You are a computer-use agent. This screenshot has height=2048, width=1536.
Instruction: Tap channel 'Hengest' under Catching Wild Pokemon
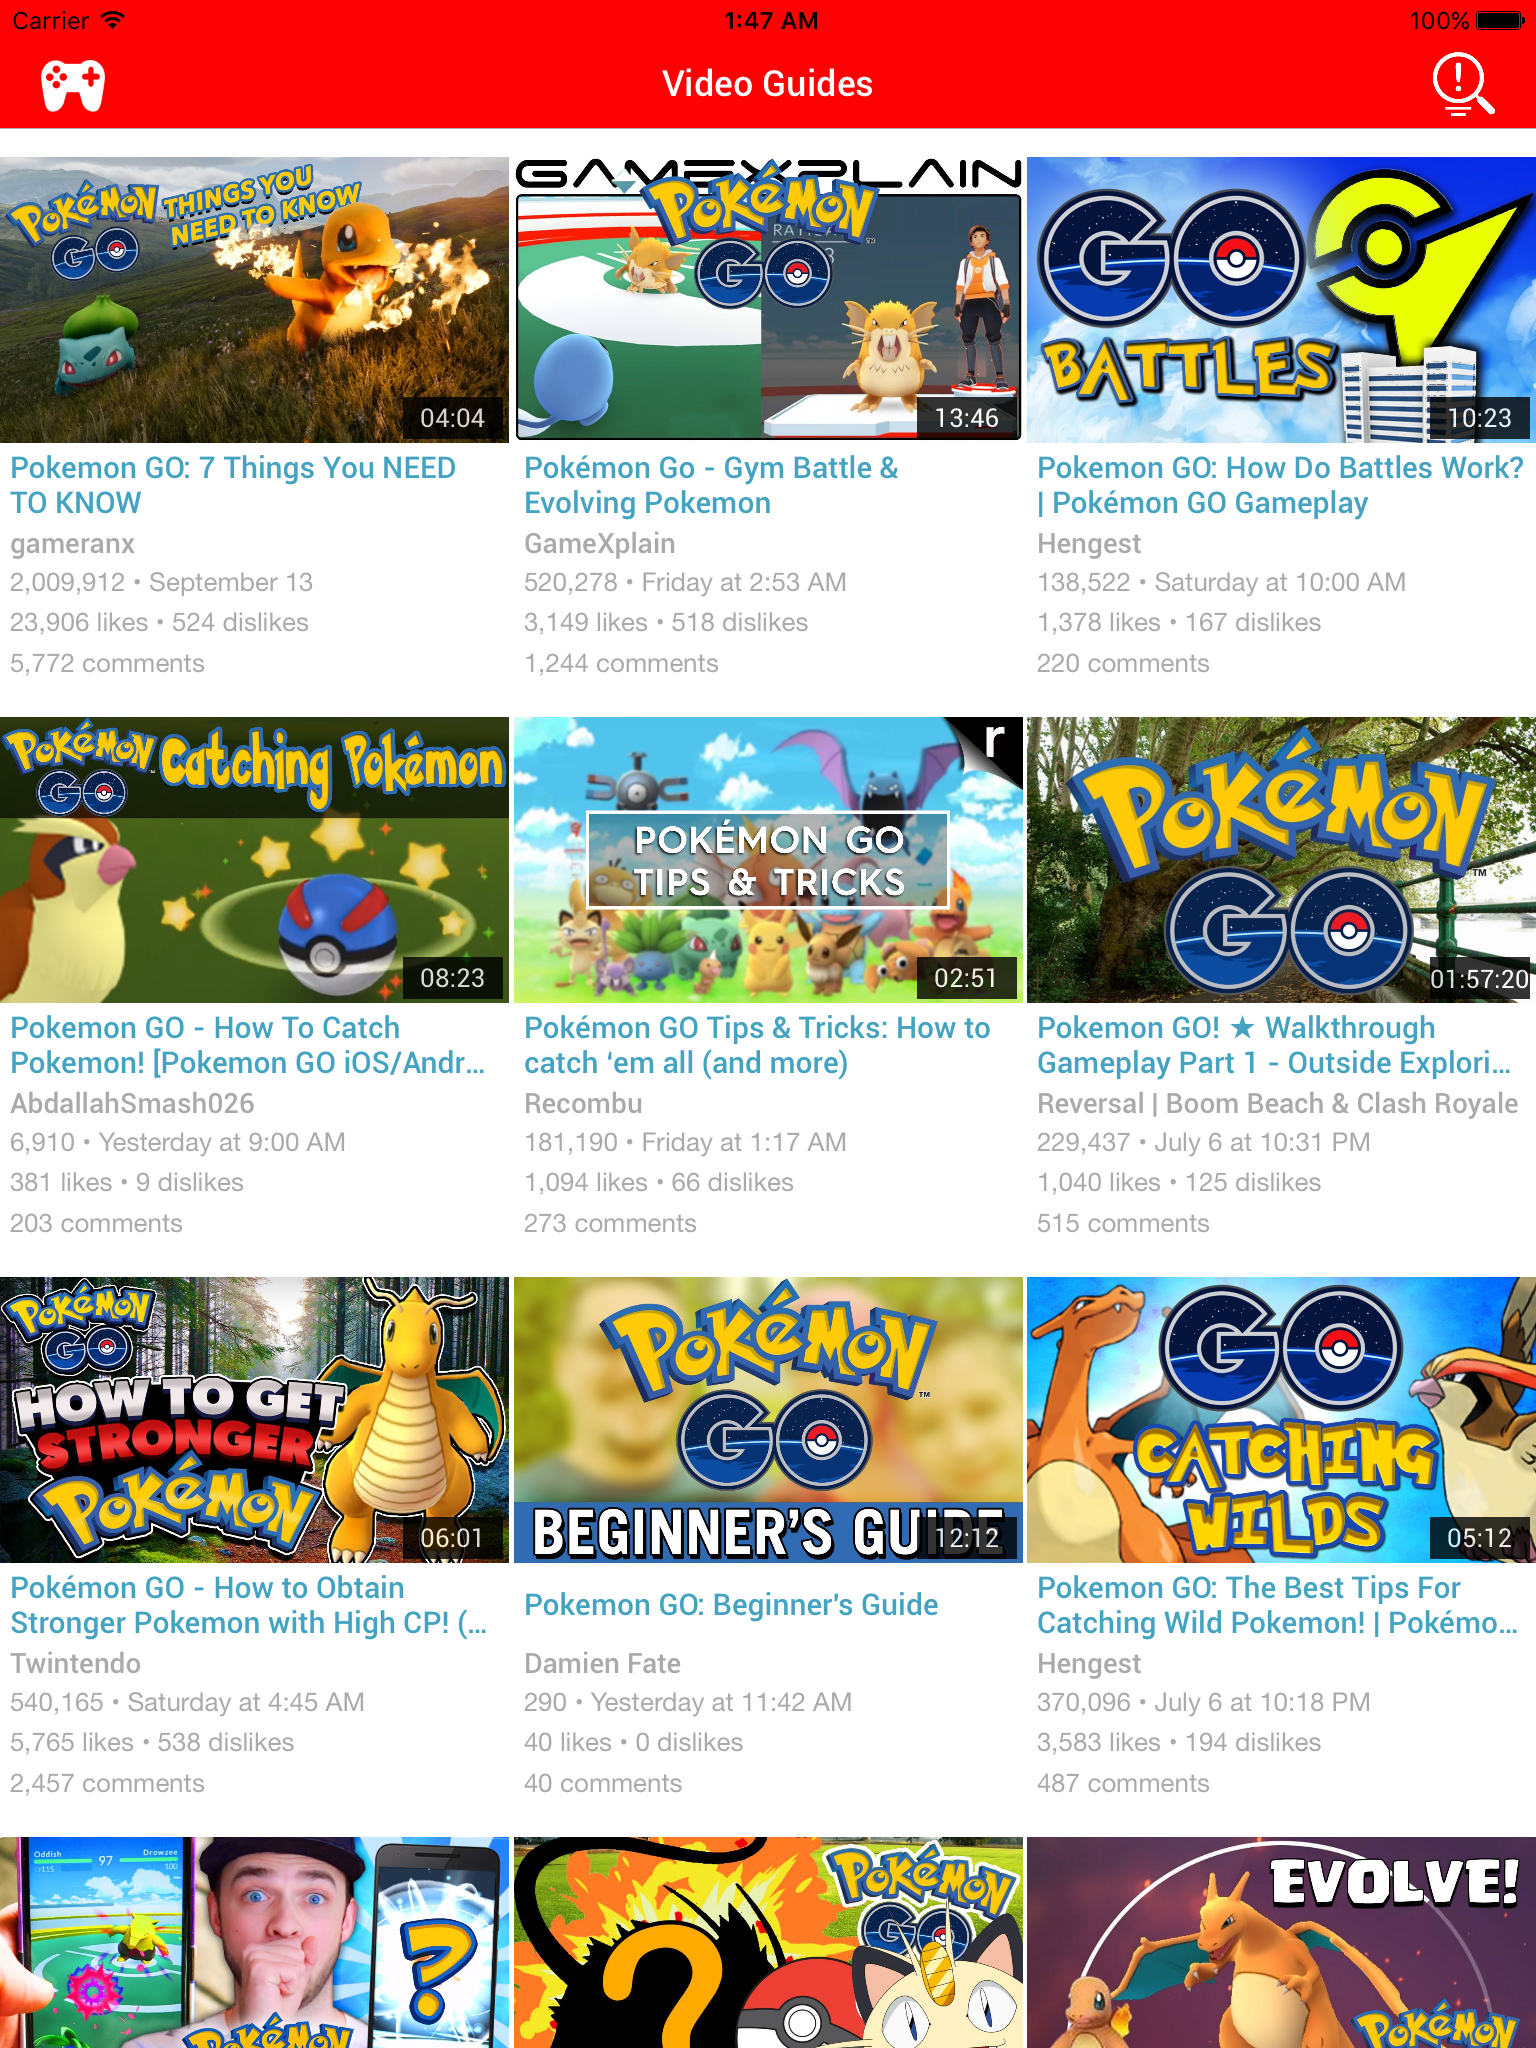1089,1664
